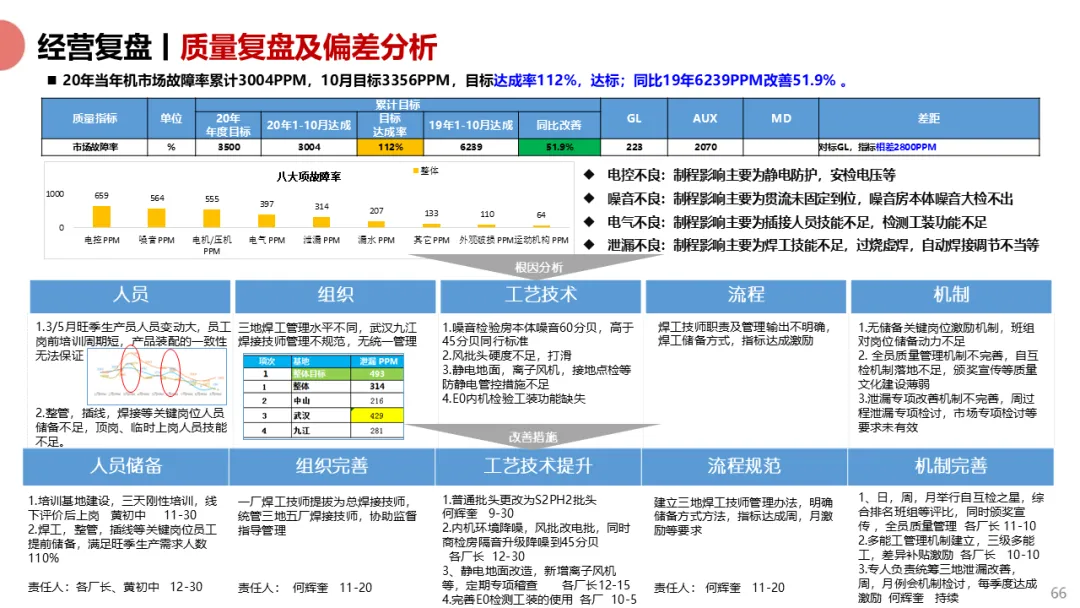The image size is (1080, 608).
Task: Click the 单位 column header
Action: point(171,118)
